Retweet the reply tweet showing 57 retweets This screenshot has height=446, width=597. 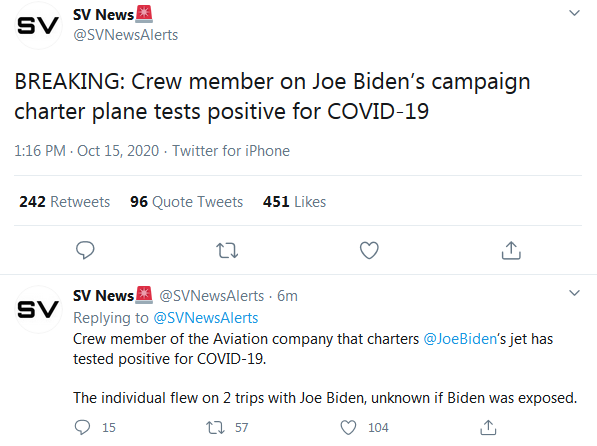tap(215, 427)
